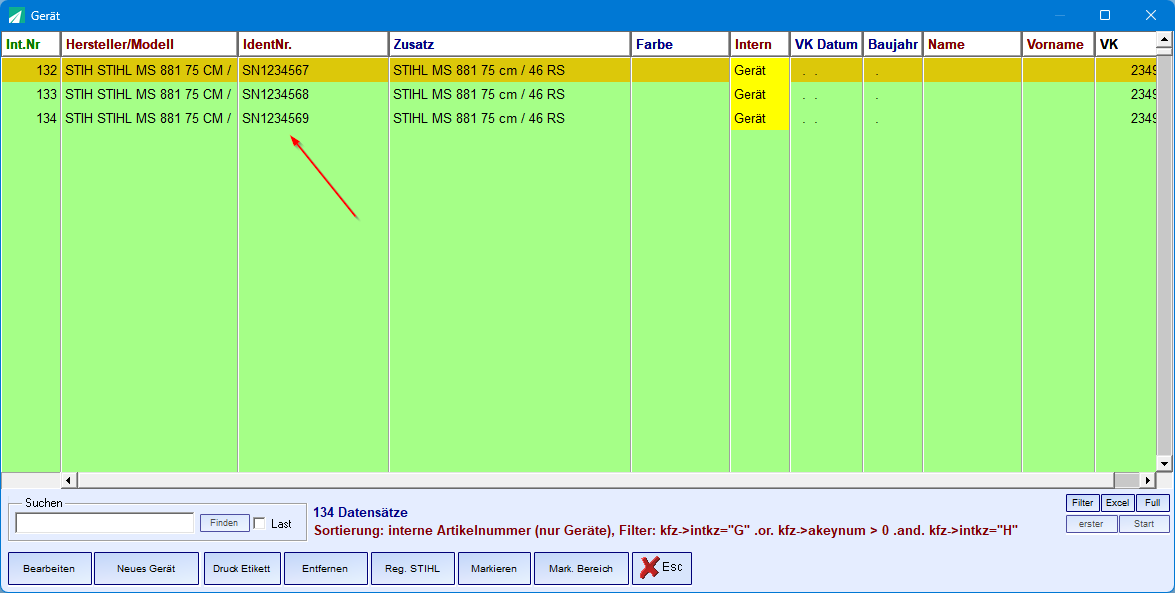The height and width of the screenshot is (593, 1175).
Task: Click the vertical scrollbar up arrow
Action: 1165,39
